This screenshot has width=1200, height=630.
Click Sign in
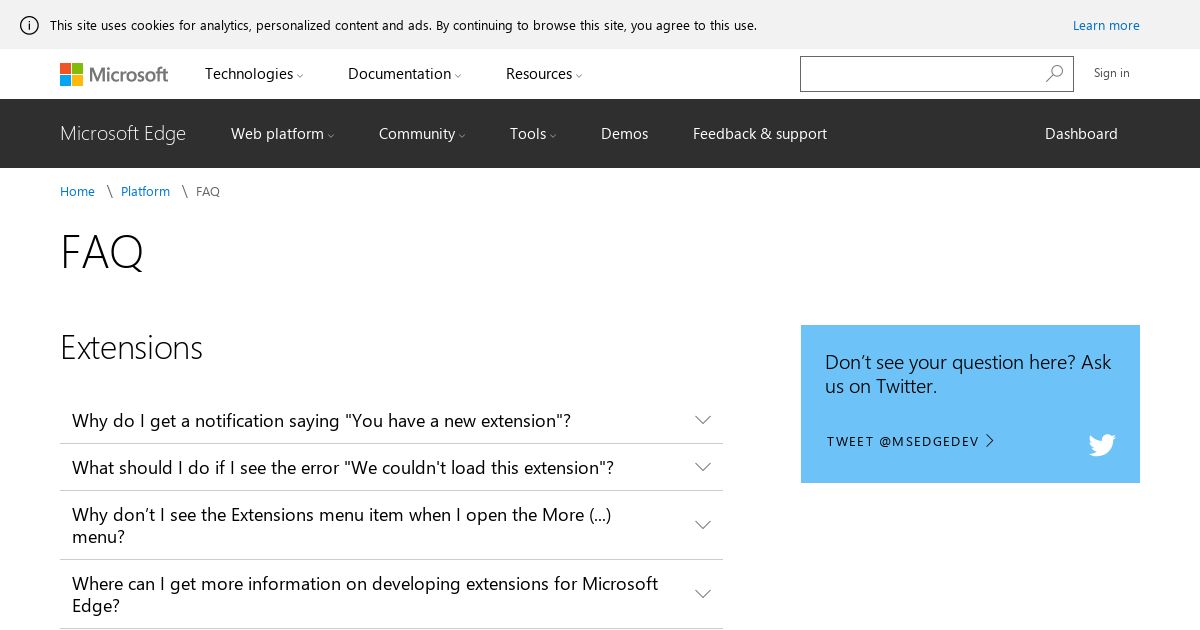[1111, 73]
